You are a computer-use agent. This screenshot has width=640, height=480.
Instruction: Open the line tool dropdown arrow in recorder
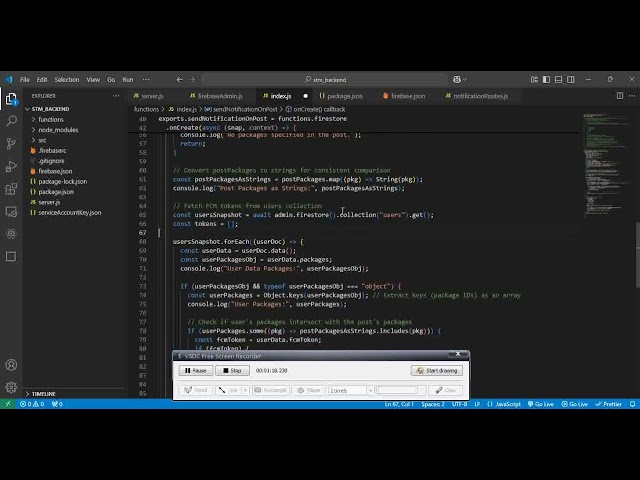point(245,390)
